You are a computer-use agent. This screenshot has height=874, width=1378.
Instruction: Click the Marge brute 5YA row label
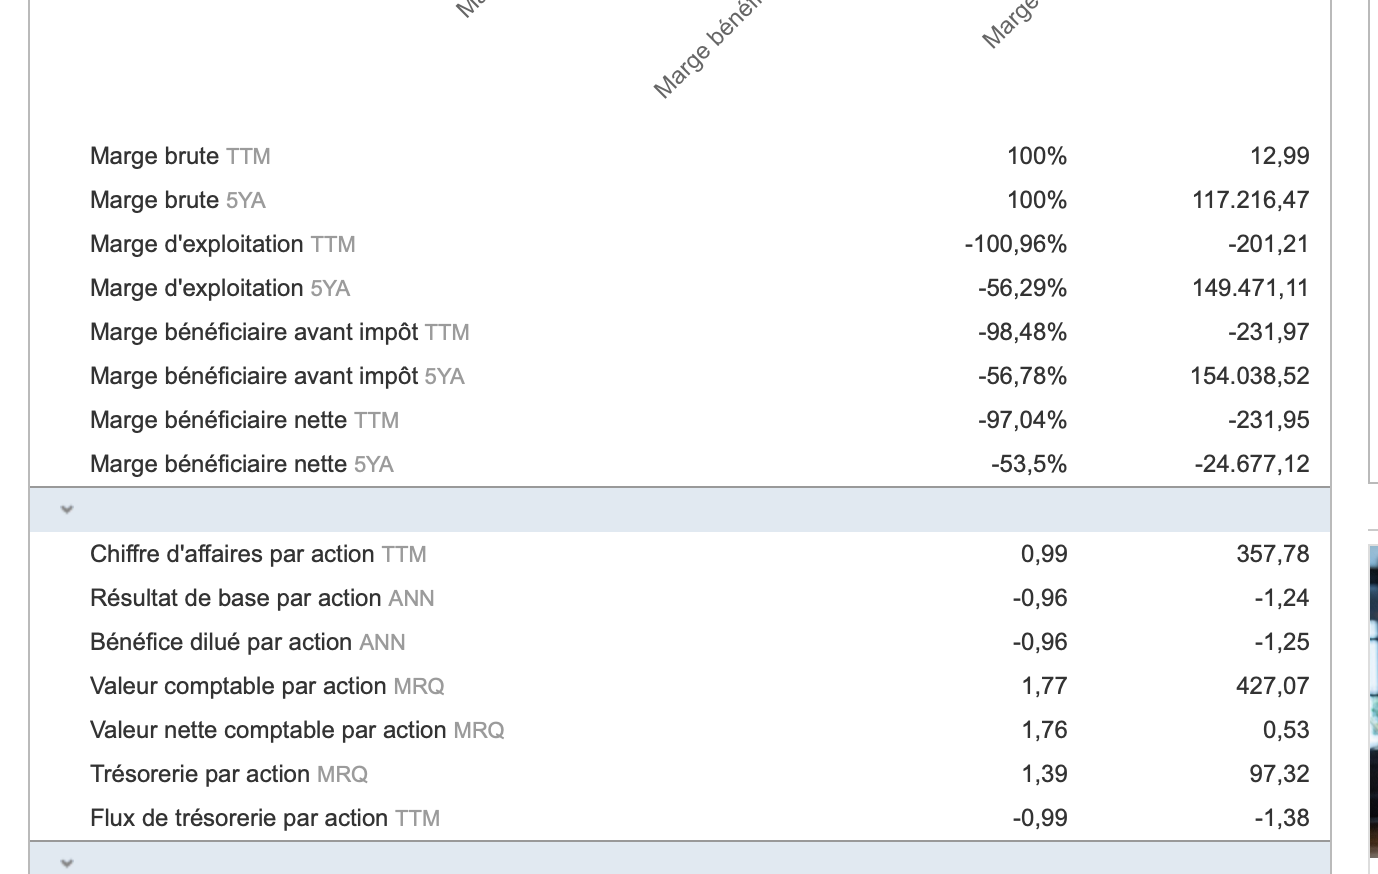pos(178,200)
